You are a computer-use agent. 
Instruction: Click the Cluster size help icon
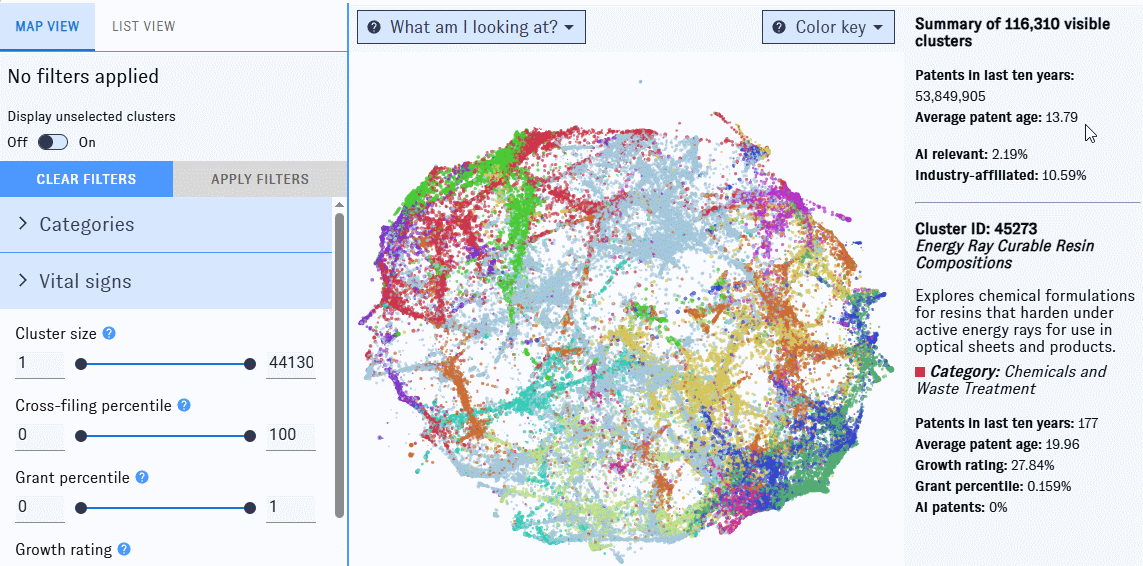(109, 333)
